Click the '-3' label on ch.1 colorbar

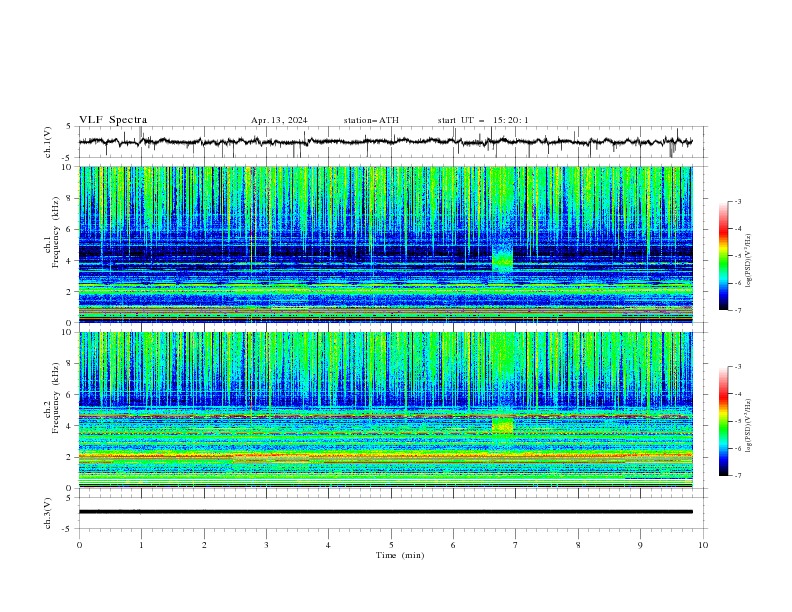(x=737, y=201)
